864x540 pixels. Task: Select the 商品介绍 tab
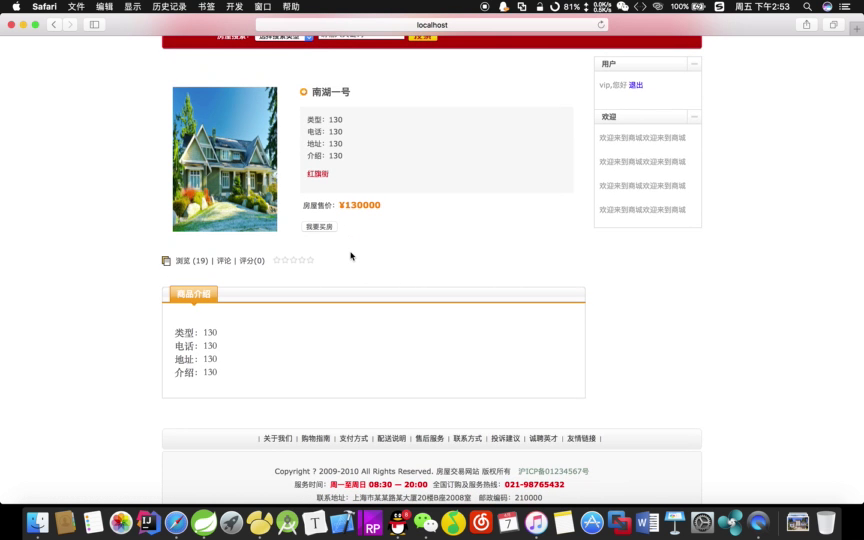click(x=193, y=294)
